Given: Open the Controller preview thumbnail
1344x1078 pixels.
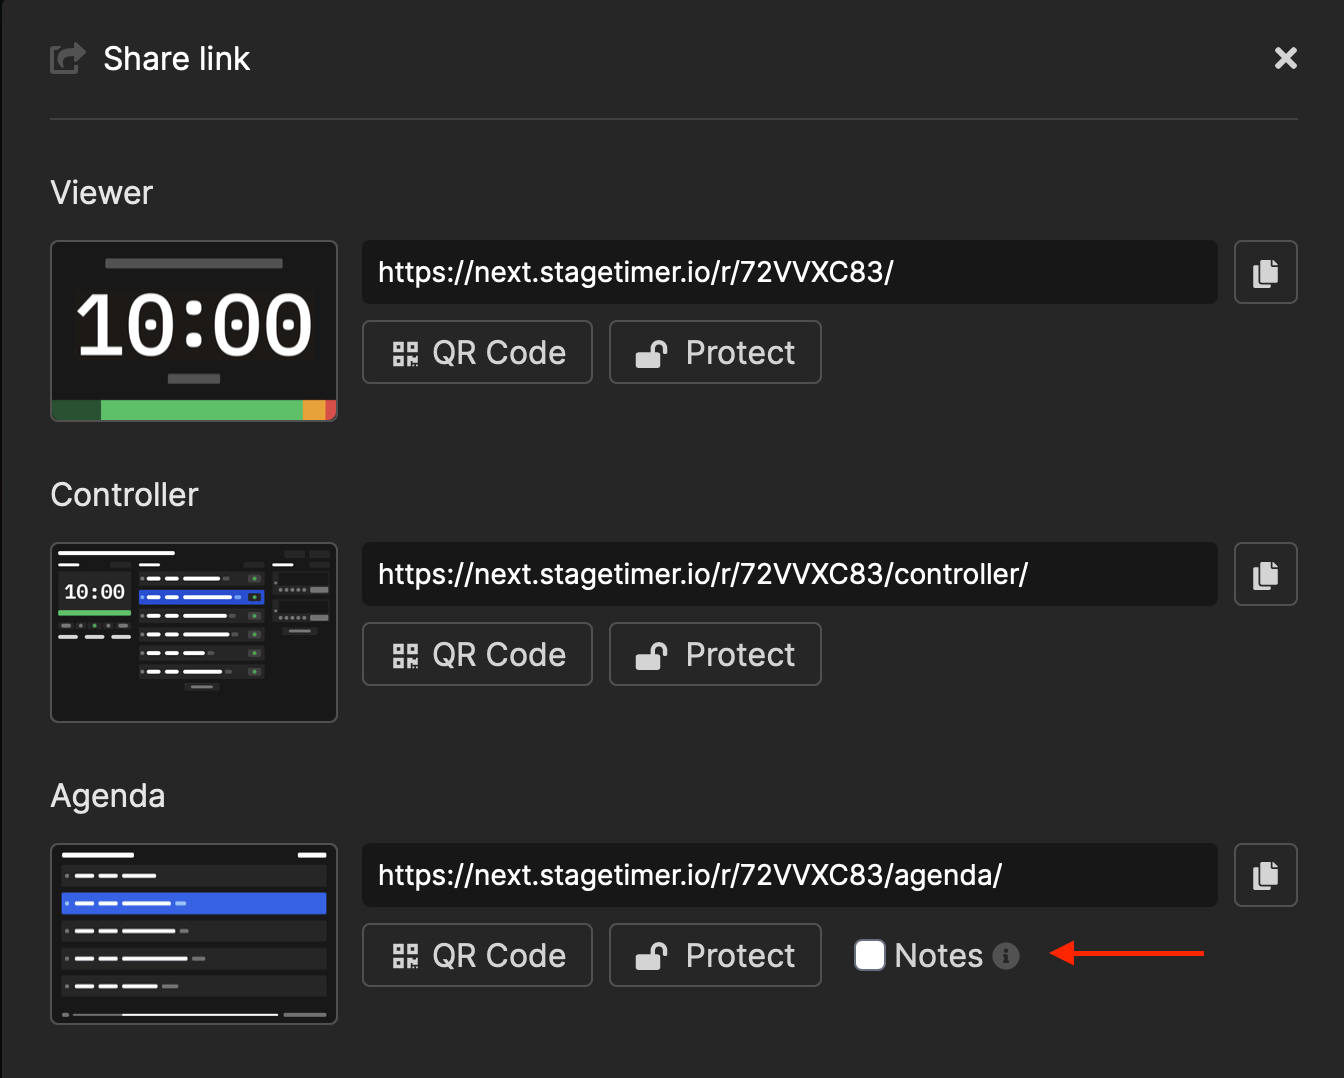Looking at the screenshot, I should (194, 632).
